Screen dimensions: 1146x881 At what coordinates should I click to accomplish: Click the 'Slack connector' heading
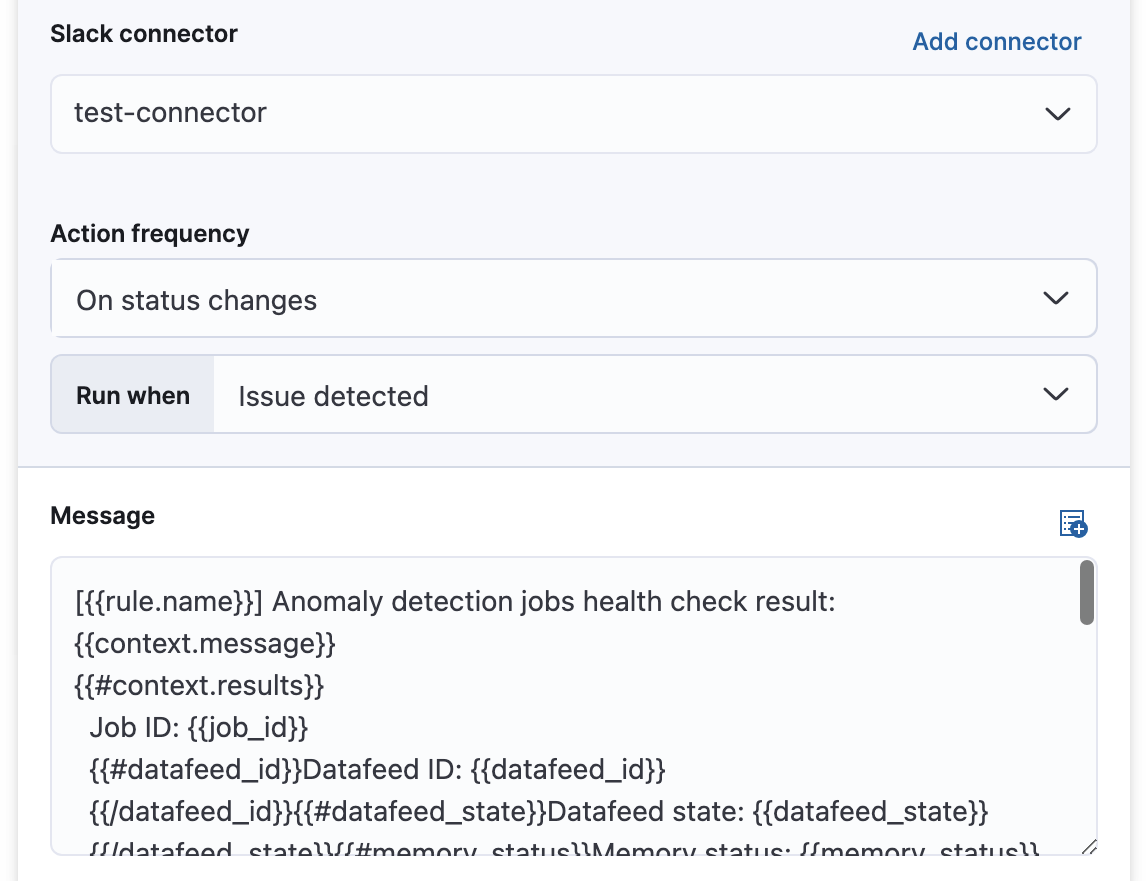(x=143, y=33)
